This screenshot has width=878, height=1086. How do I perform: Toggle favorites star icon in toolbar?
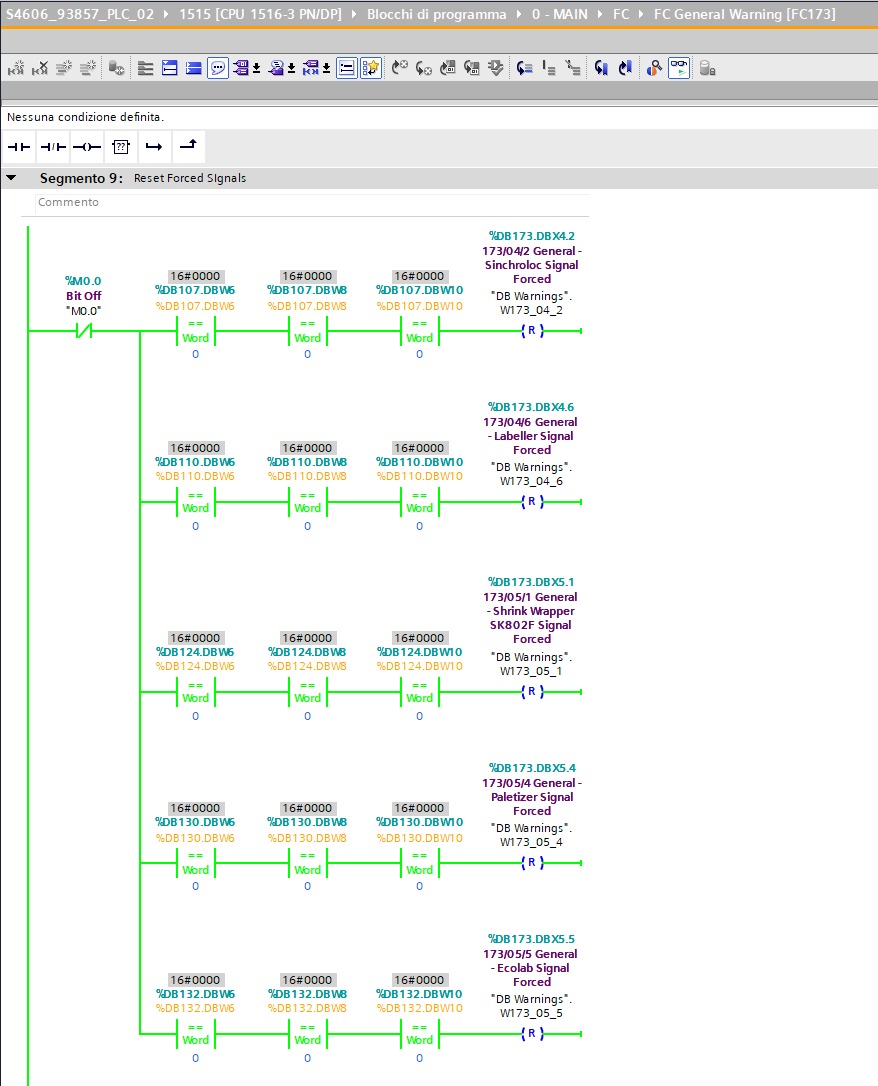pos(370,68)
